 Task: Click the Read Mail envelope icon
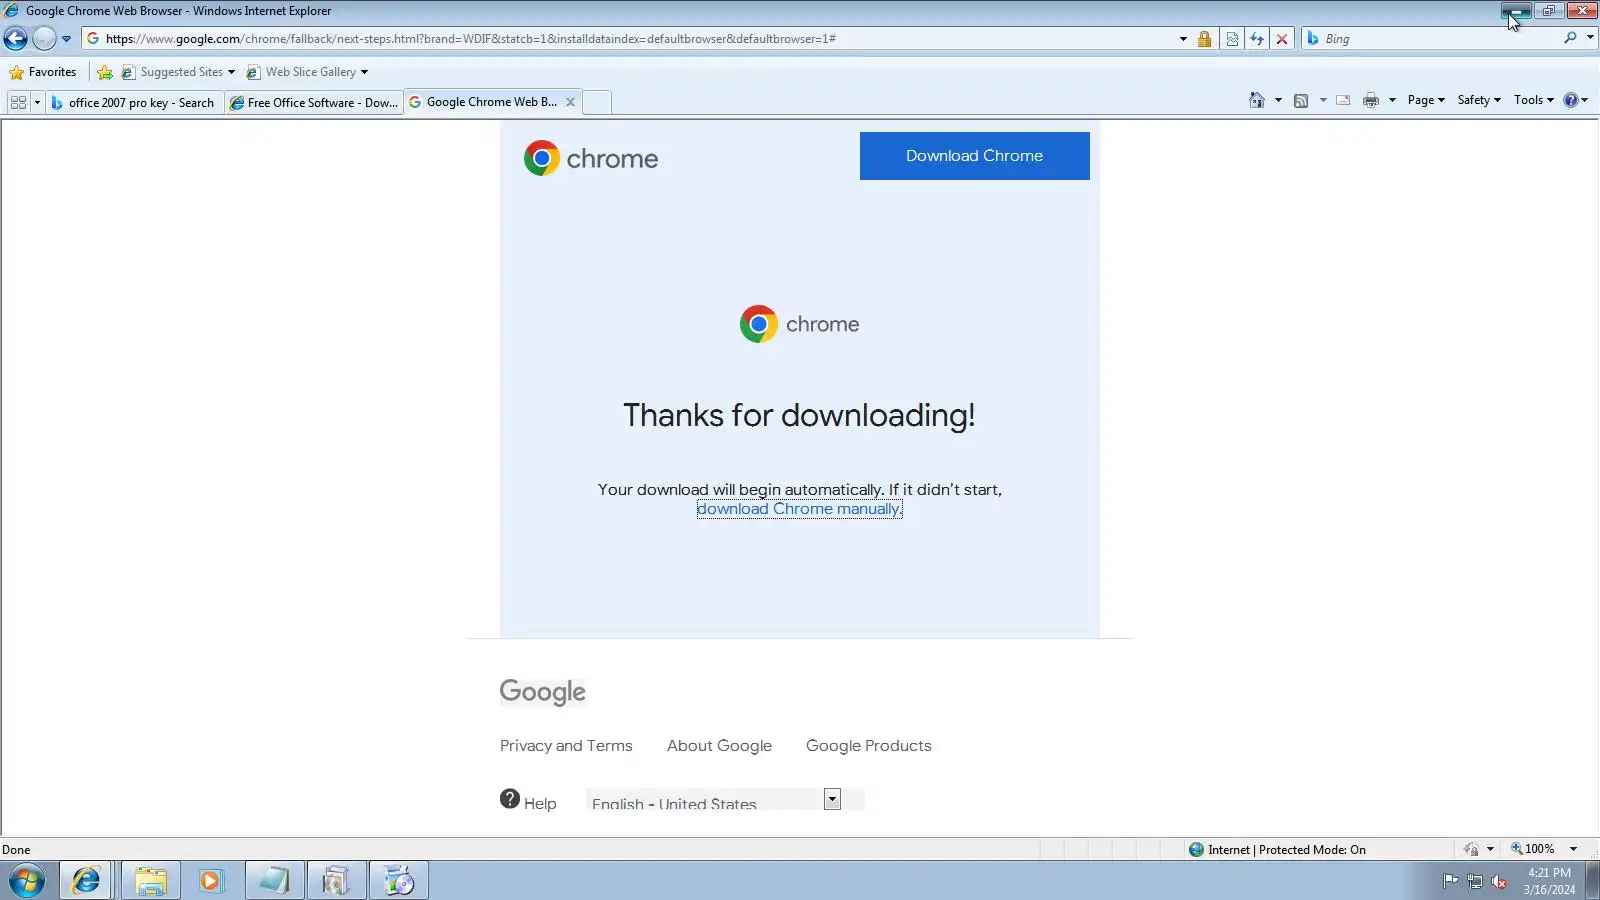pos(1343,100)
